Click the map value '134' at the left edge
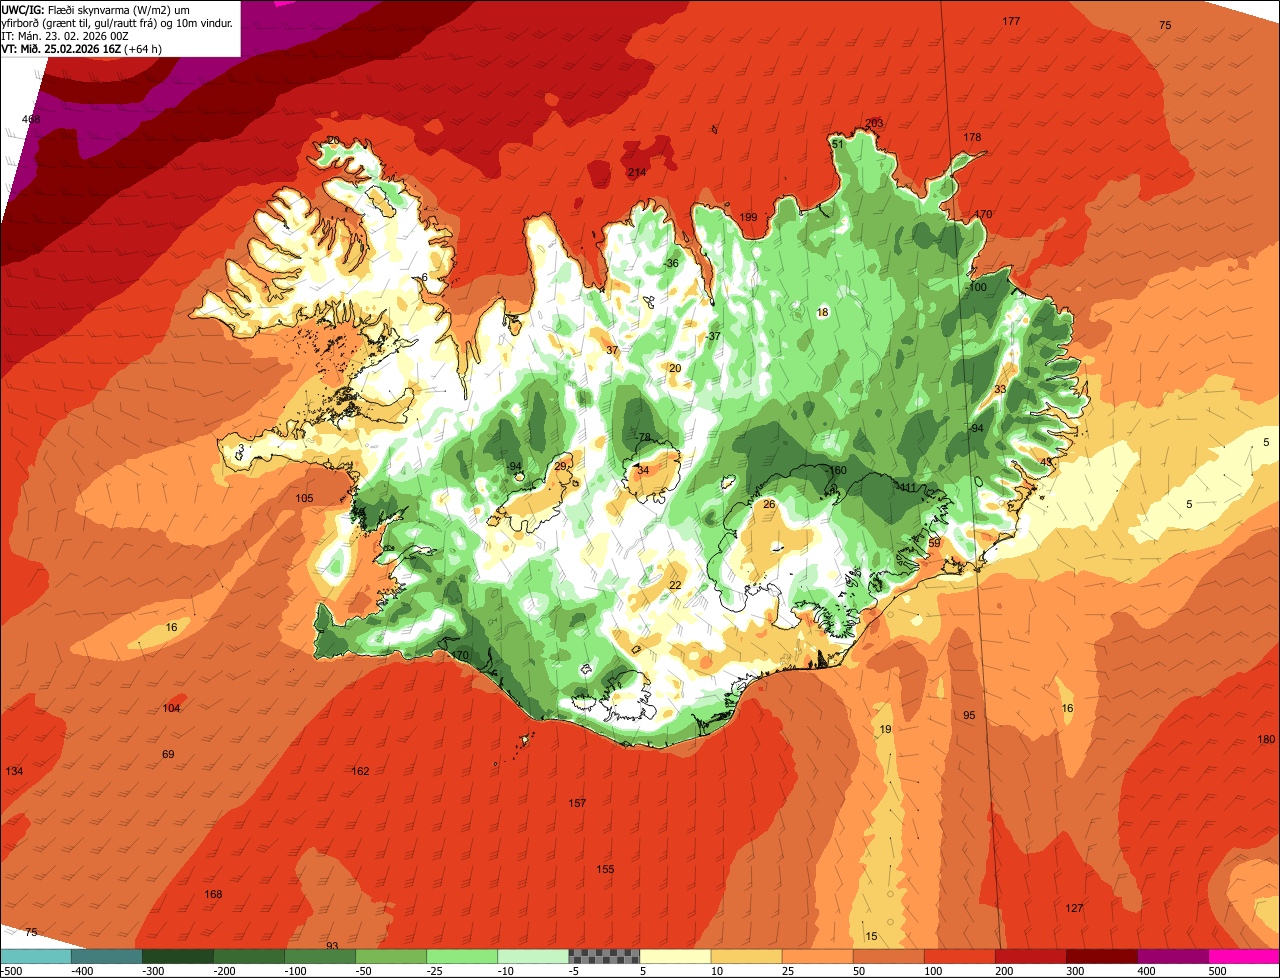 click(x=14, y=771)
